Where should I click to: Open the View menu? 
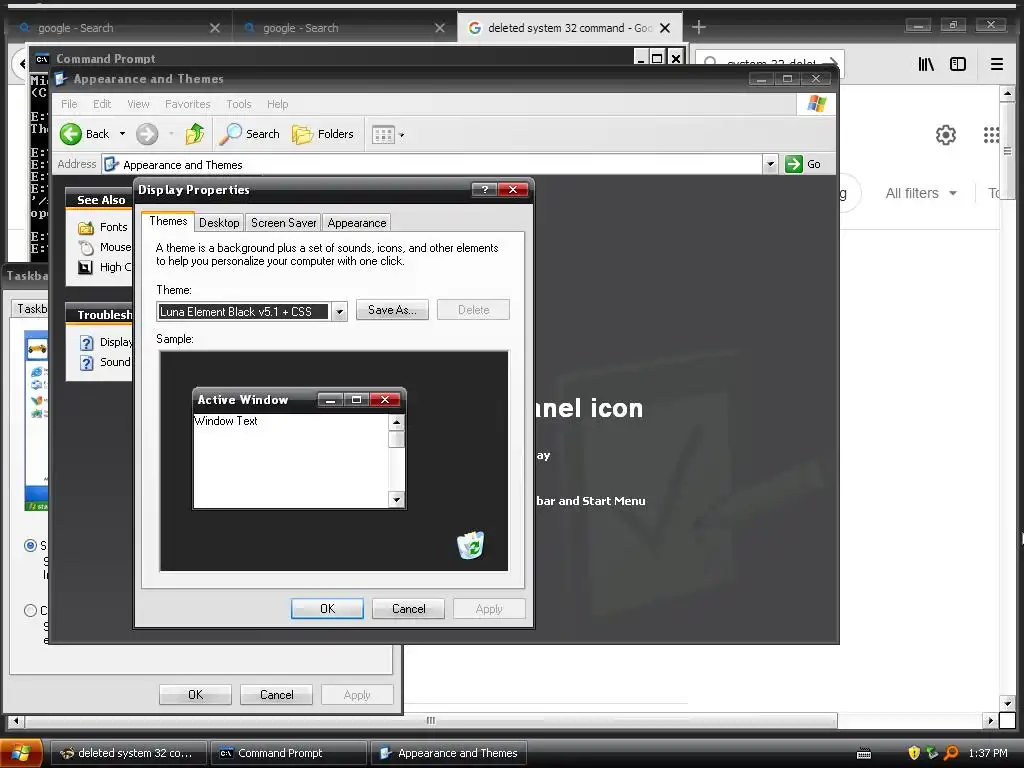(x=138, y=104)
